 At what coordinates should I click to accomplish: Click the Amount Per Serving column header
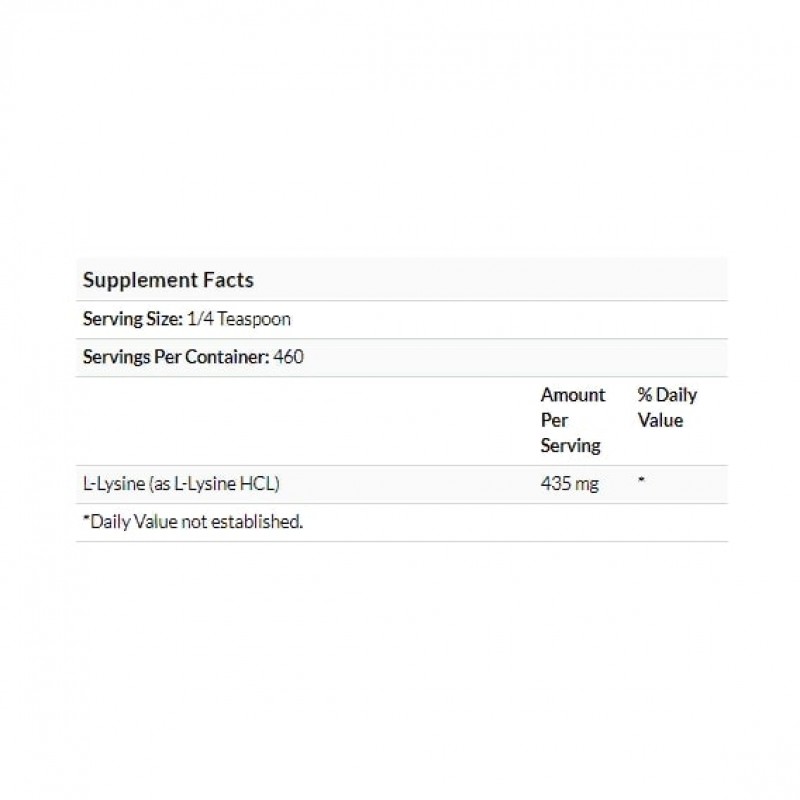(x=572, y=420)
